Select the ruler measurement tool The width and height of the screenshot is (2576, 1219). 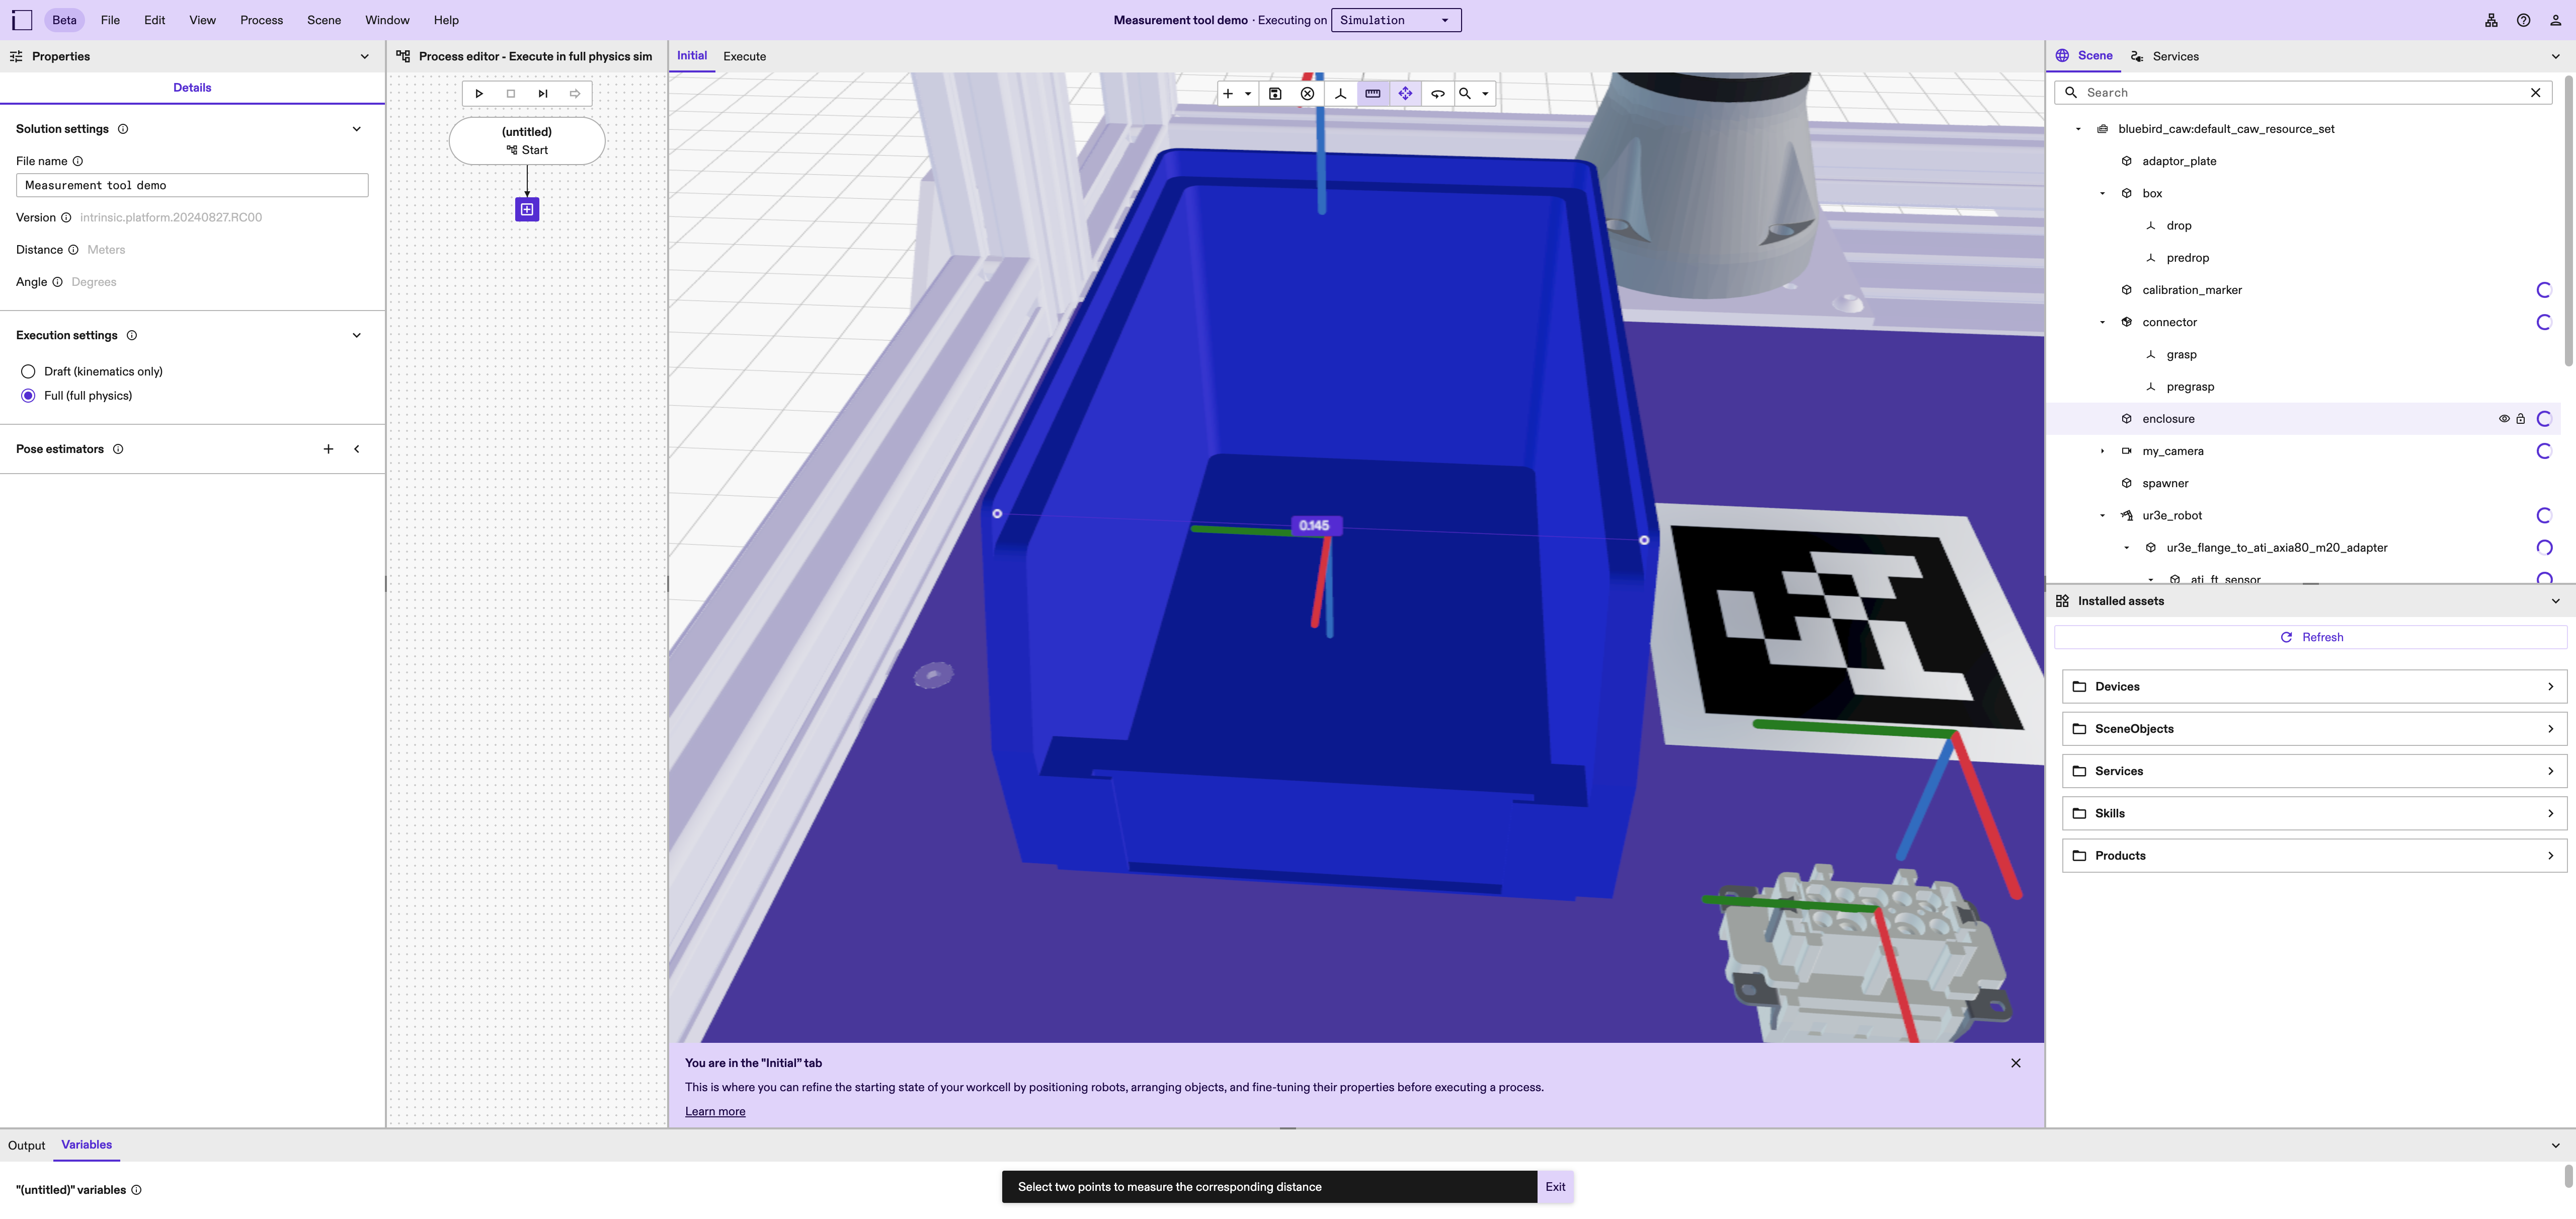(1372, 93)
